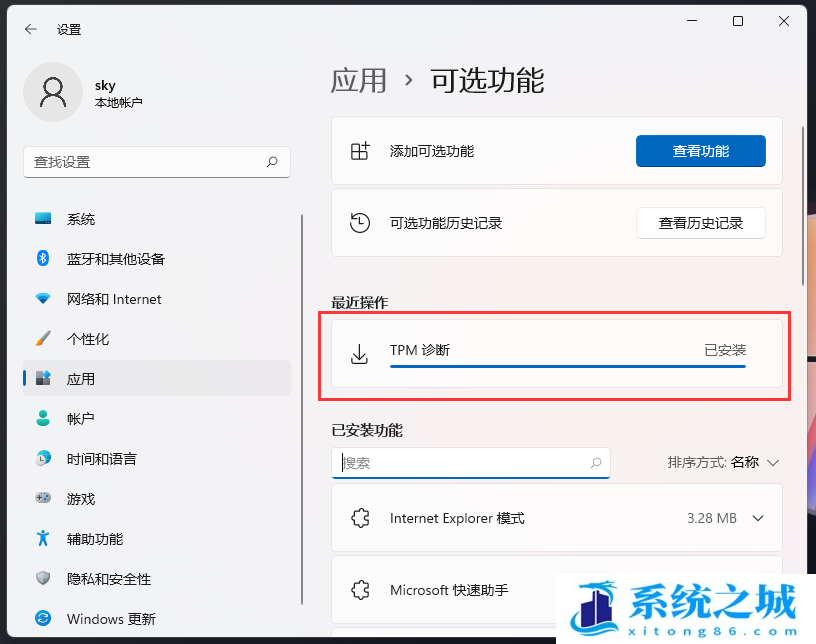Expand the Internet Explorer 模式 entry
The image size is (816, 644).
[757, 518]
